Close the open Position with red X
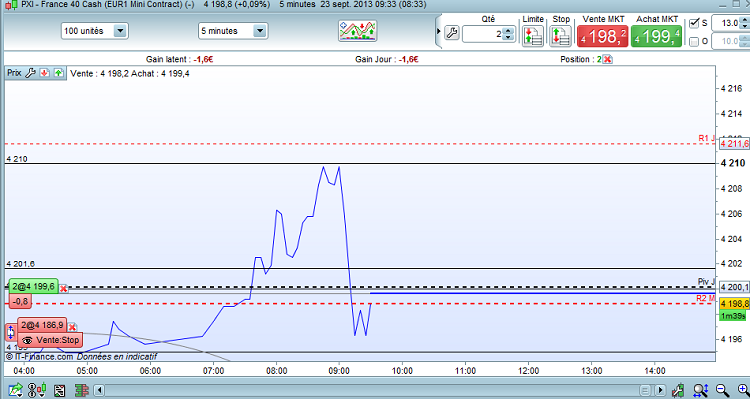The image size is (750, 399). click(x=607, y=59)
